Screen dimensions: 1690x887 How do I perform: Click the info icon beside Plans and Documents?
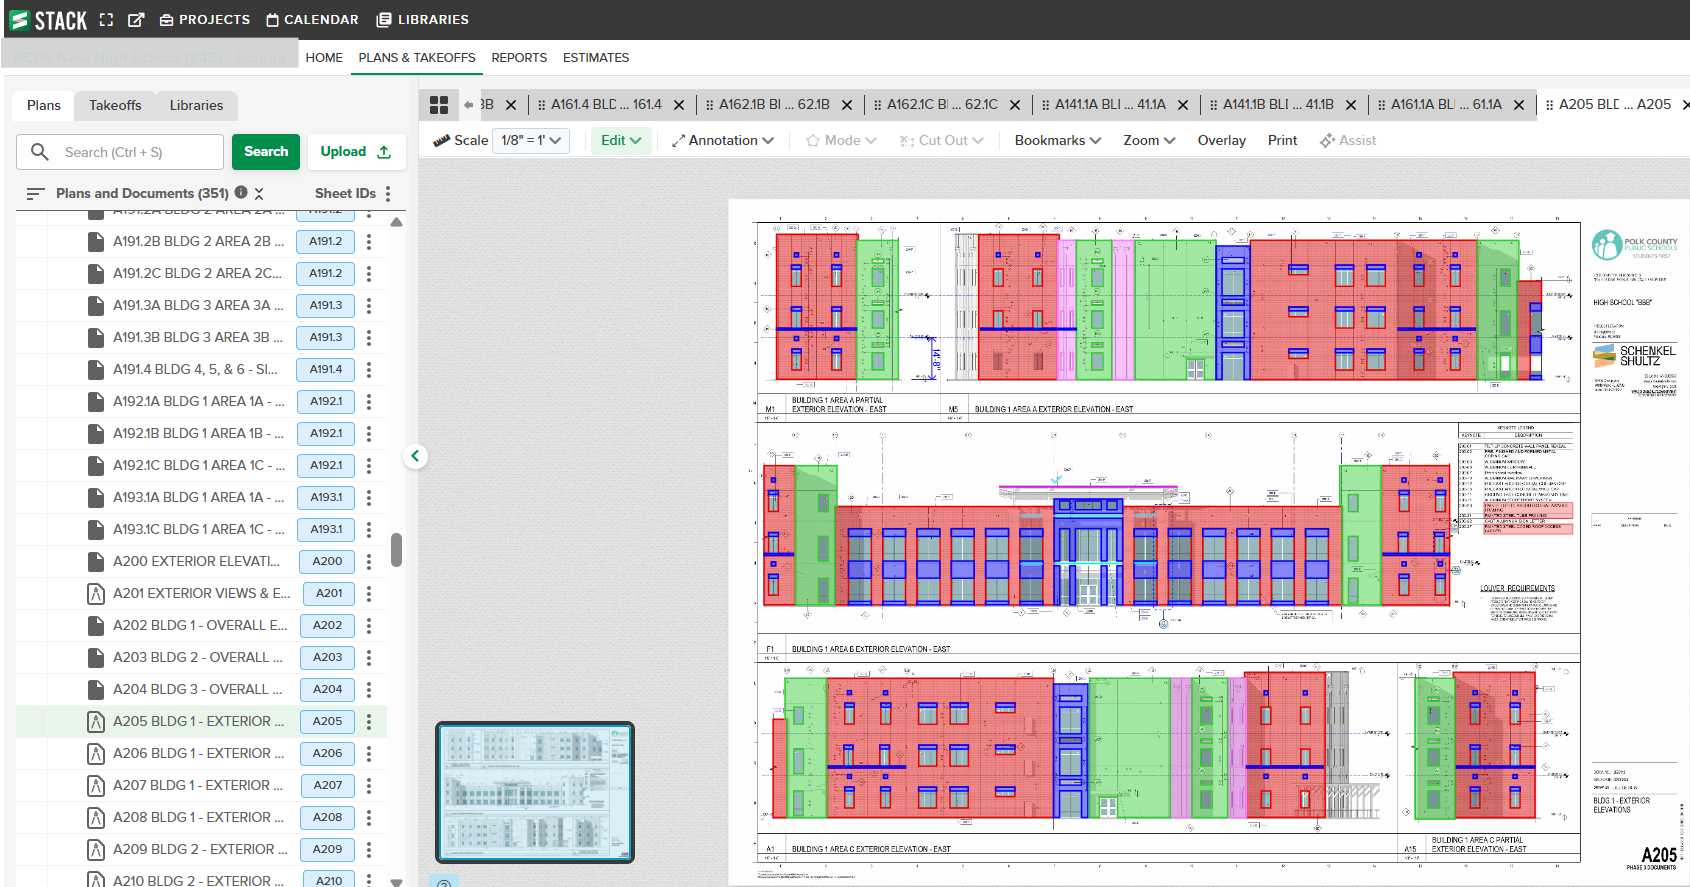tap(241, 192)
